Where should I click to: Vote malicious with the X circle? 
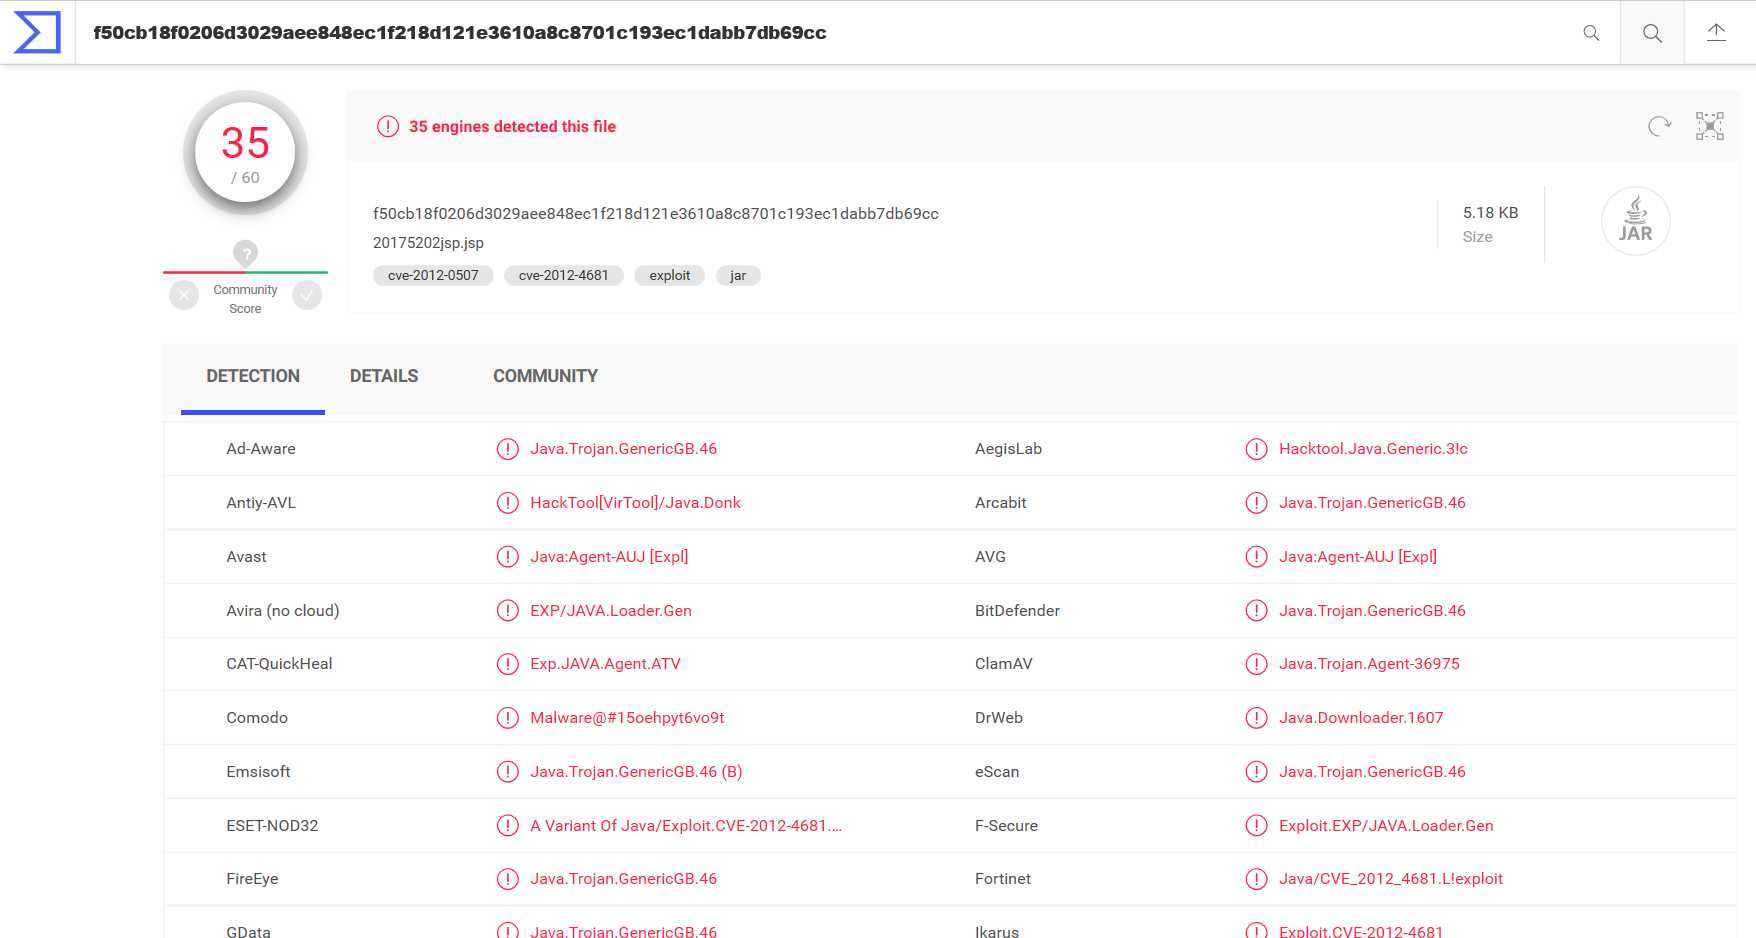[x=184, y=295]
